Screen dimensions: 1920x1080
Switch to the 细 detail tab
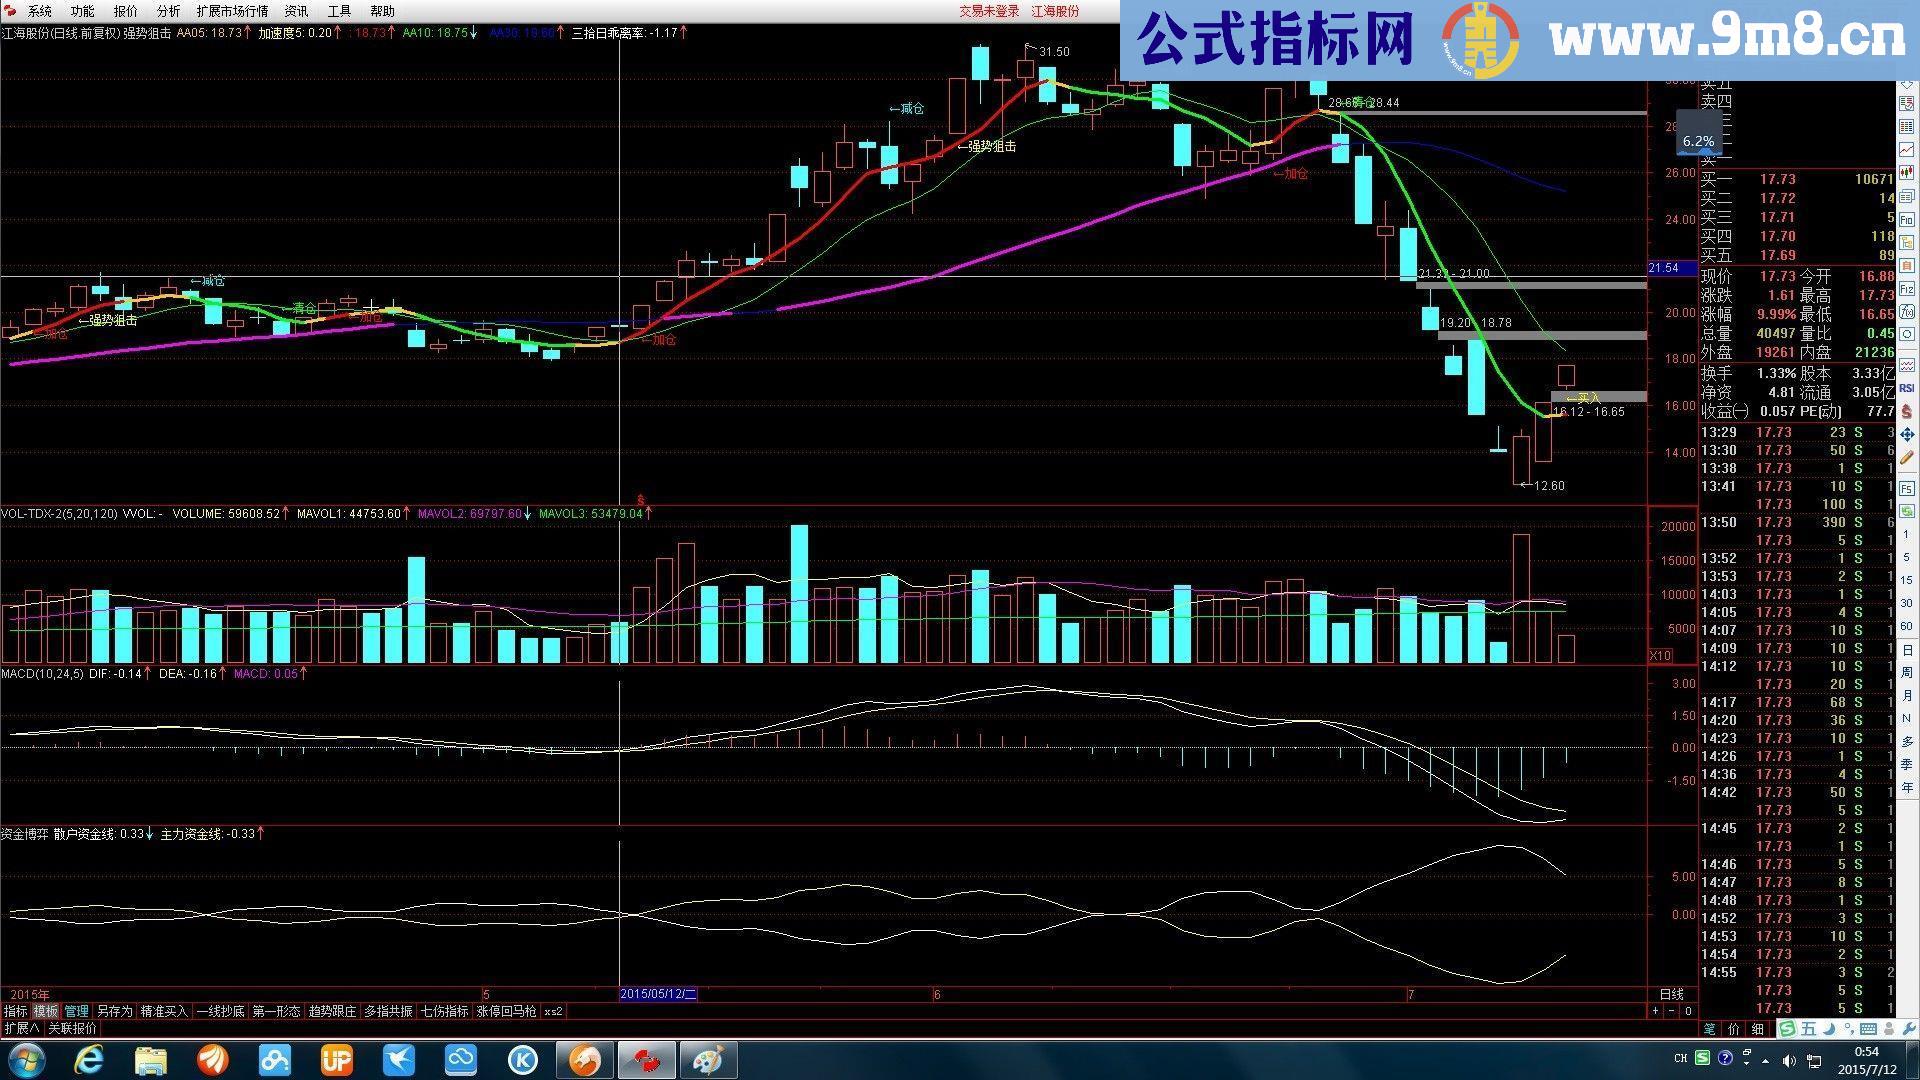[x=1757, y=1029]
